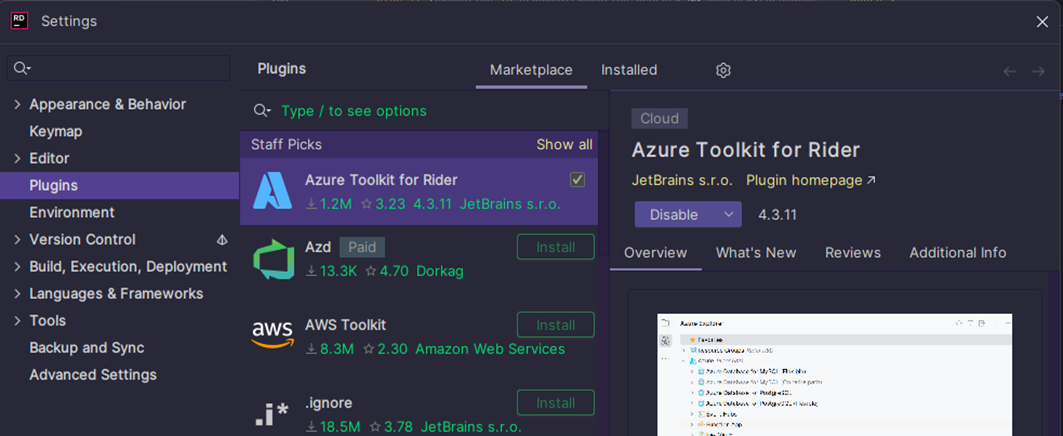The image size is (1063, 436).
Task: Switch to the Installed tab
Action: [629, 70]
